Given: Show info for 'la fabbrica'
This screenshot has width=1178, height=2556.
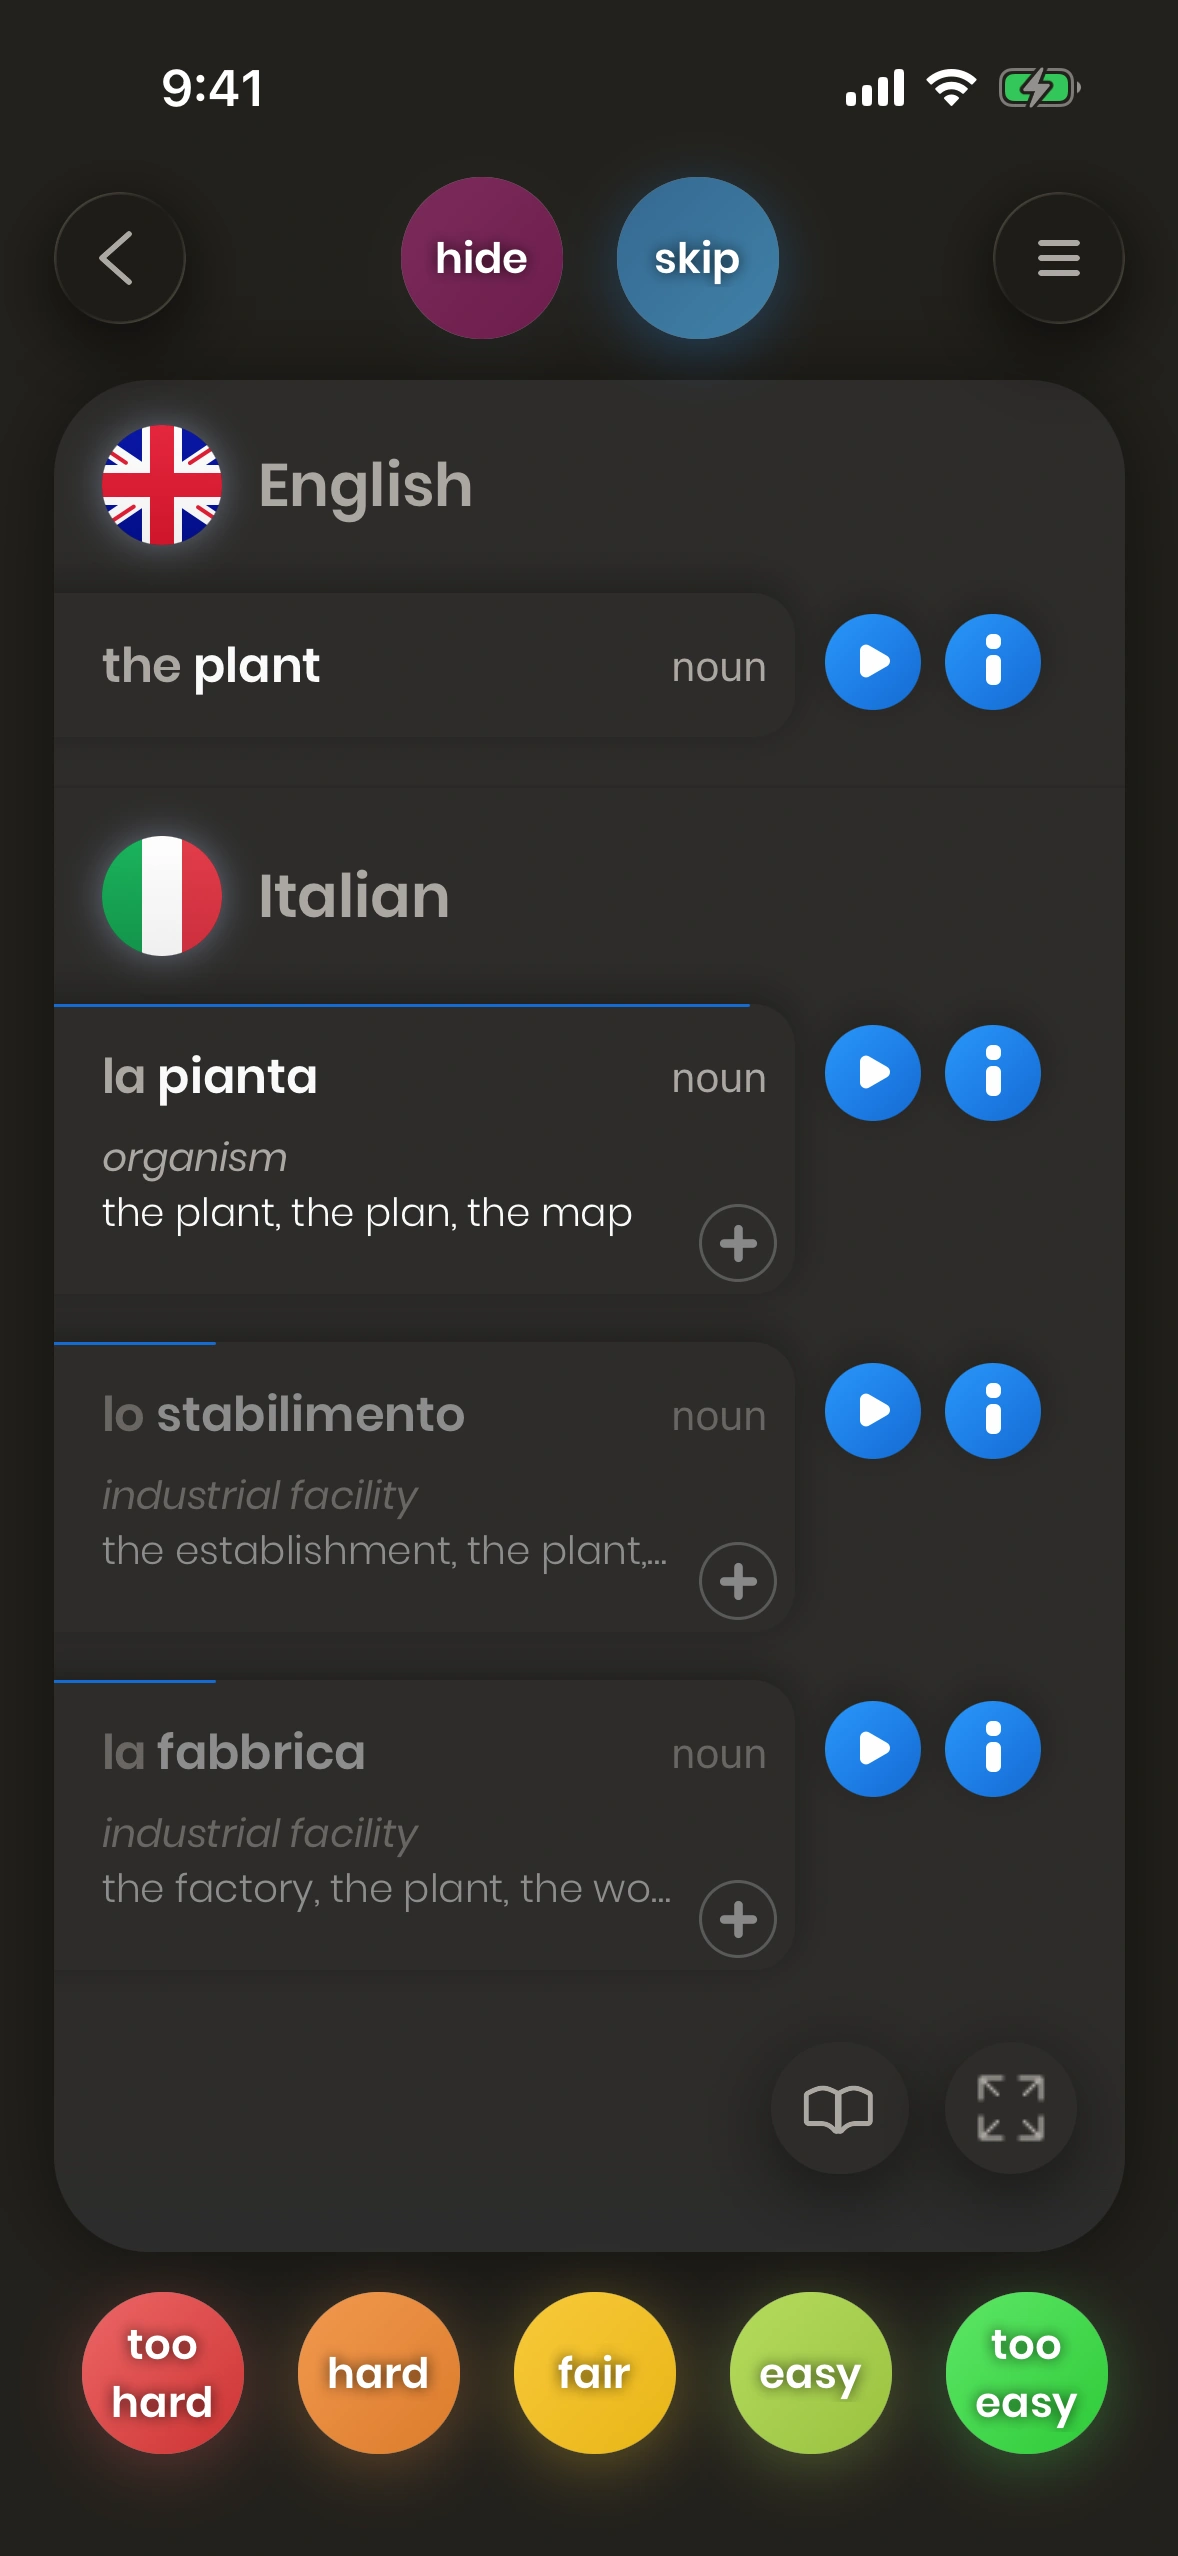Looking at the screenshot, I should [992, 1749].
